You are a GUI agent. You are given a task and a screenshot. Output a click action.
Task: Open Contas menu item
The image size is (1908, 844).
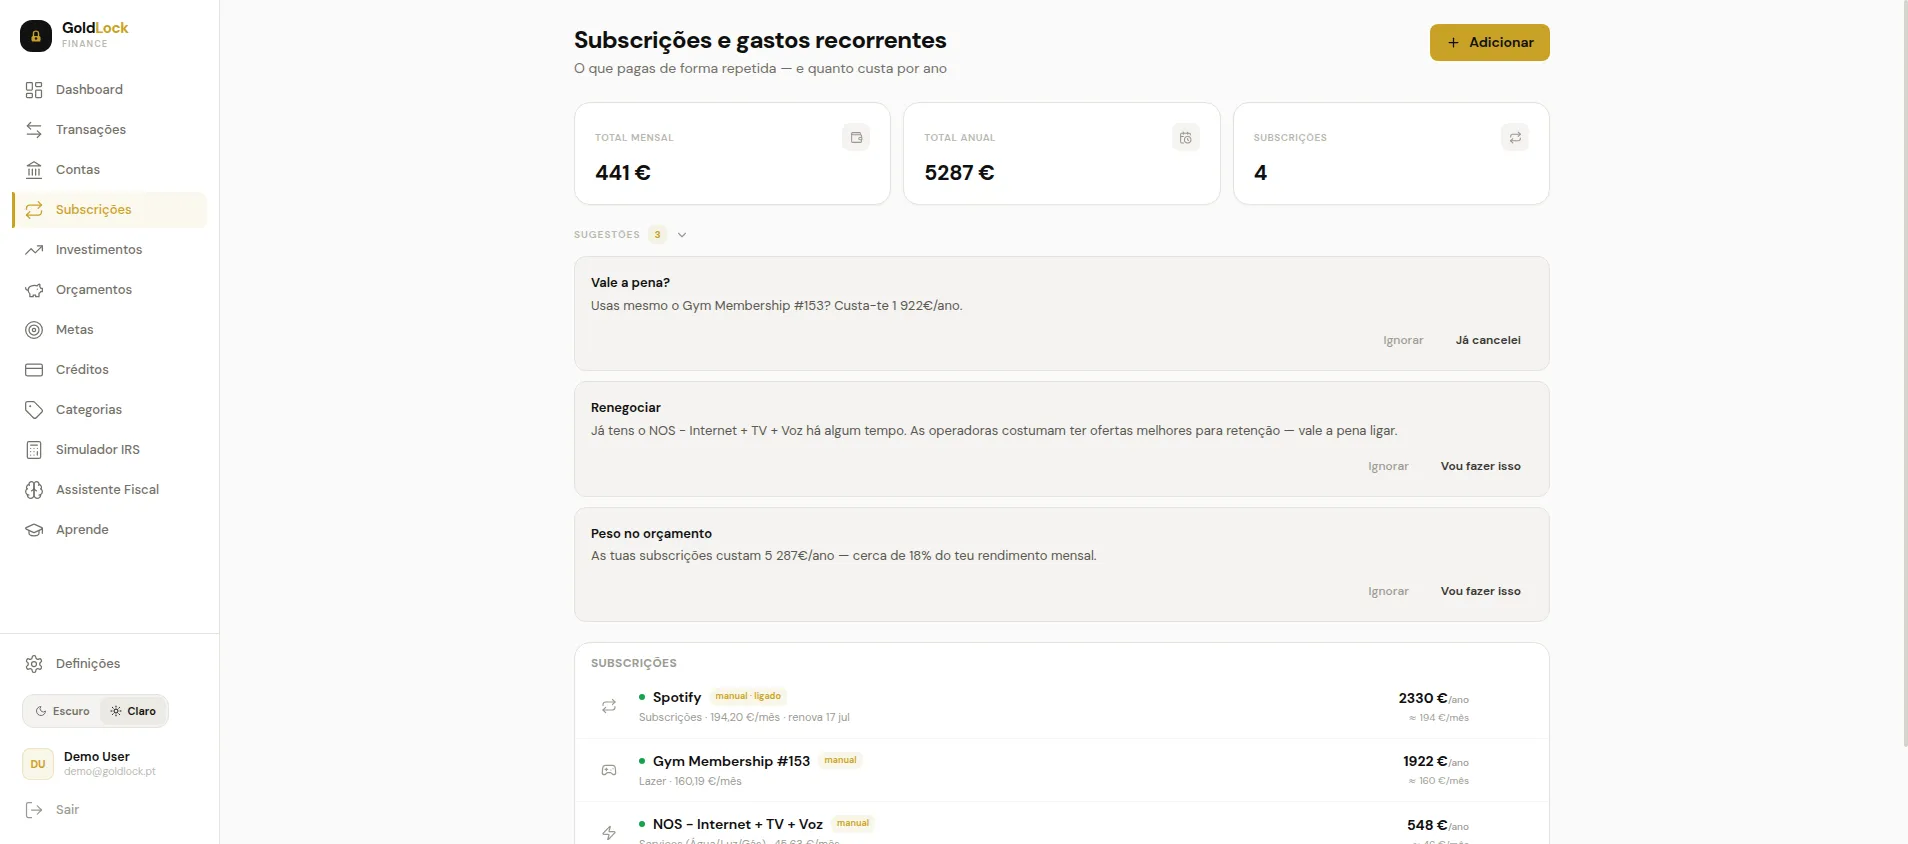pos(110,170)
